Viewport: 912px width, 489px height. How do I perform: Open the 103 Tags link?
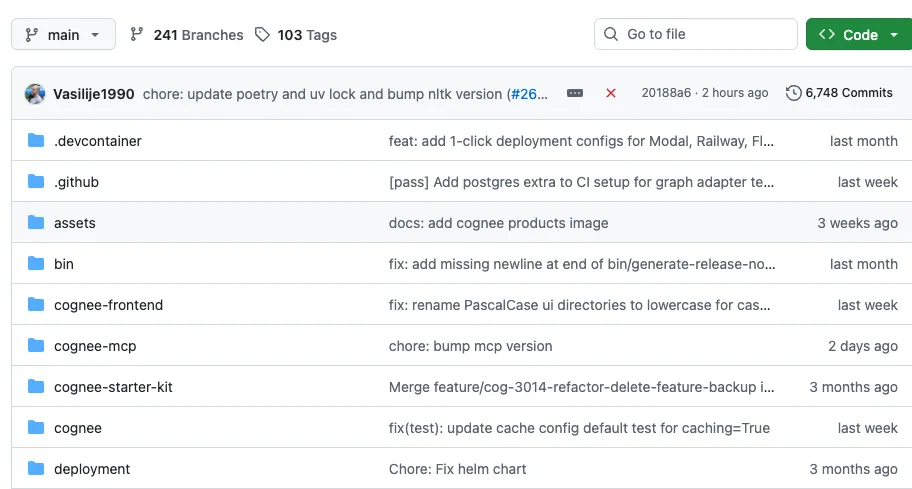296,35
